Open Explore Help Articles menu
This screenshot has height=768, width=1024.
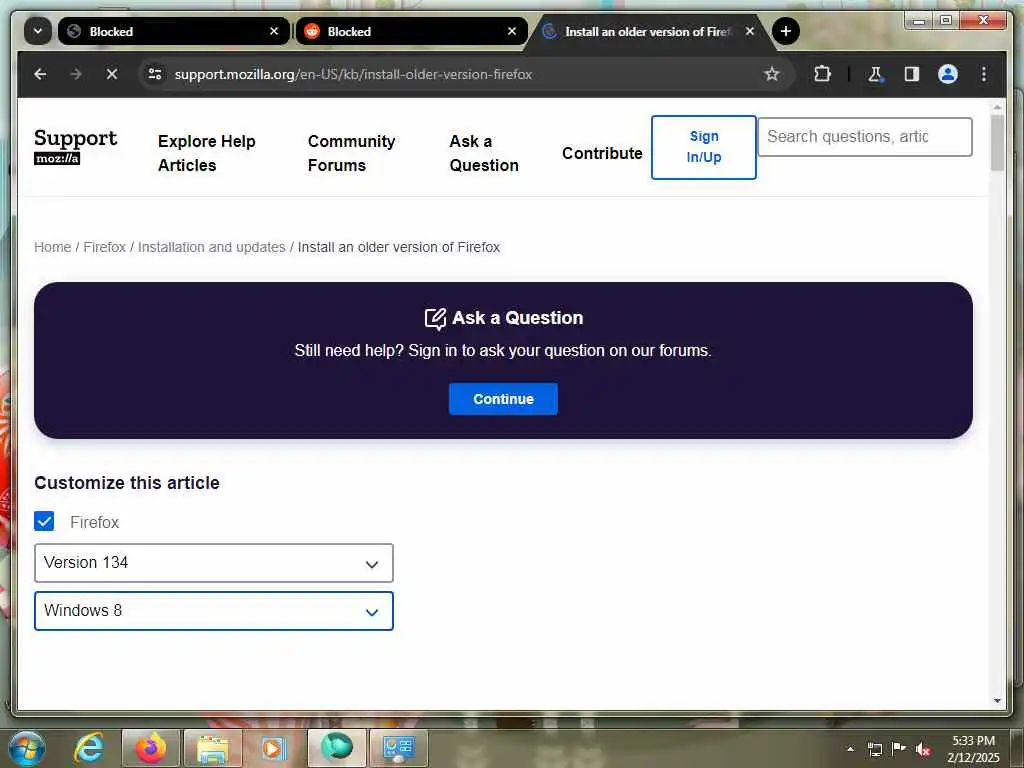coord(206,153)
